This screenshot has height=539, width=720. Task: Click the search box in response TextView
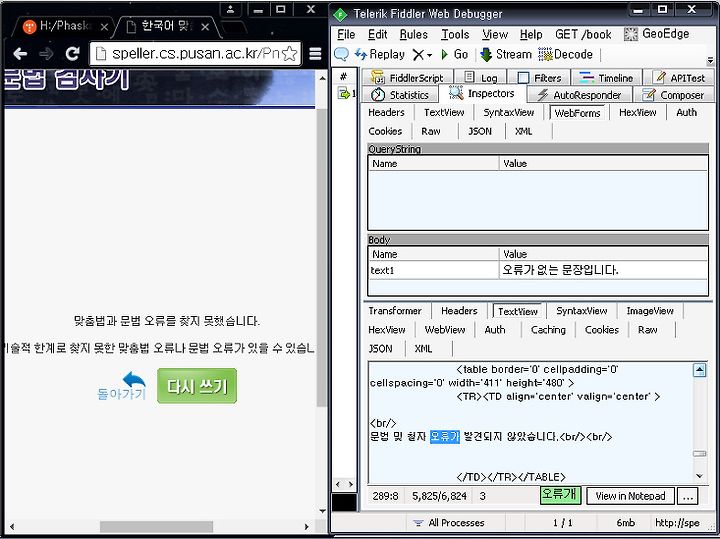click(560, 495)
